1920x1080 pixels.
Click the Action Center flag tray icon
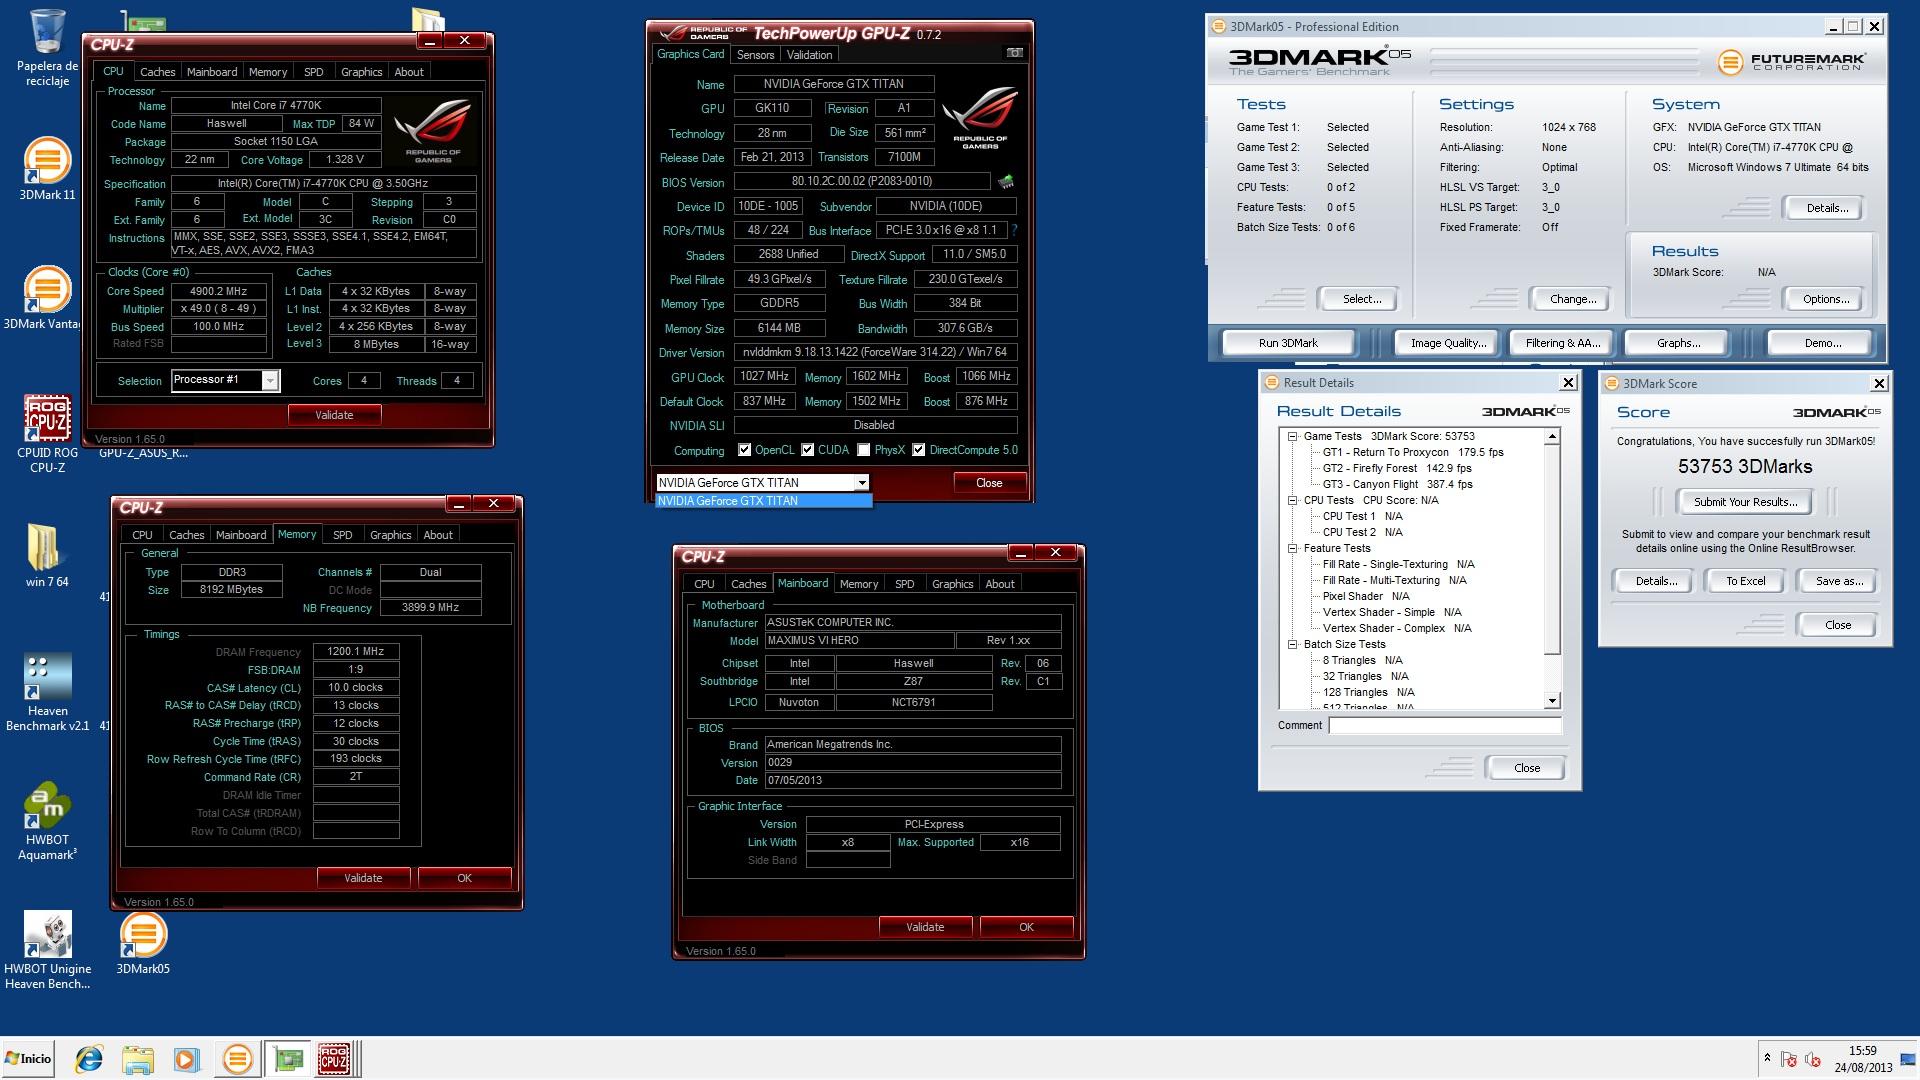pos(1789,1059)
